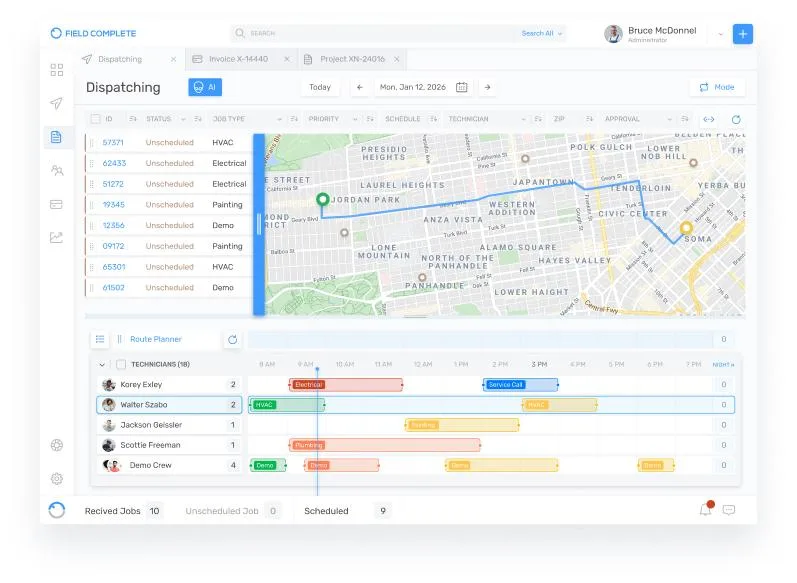
Task: Toggle the Technicians select-all checkbox
Action: (x=121, y=364)
